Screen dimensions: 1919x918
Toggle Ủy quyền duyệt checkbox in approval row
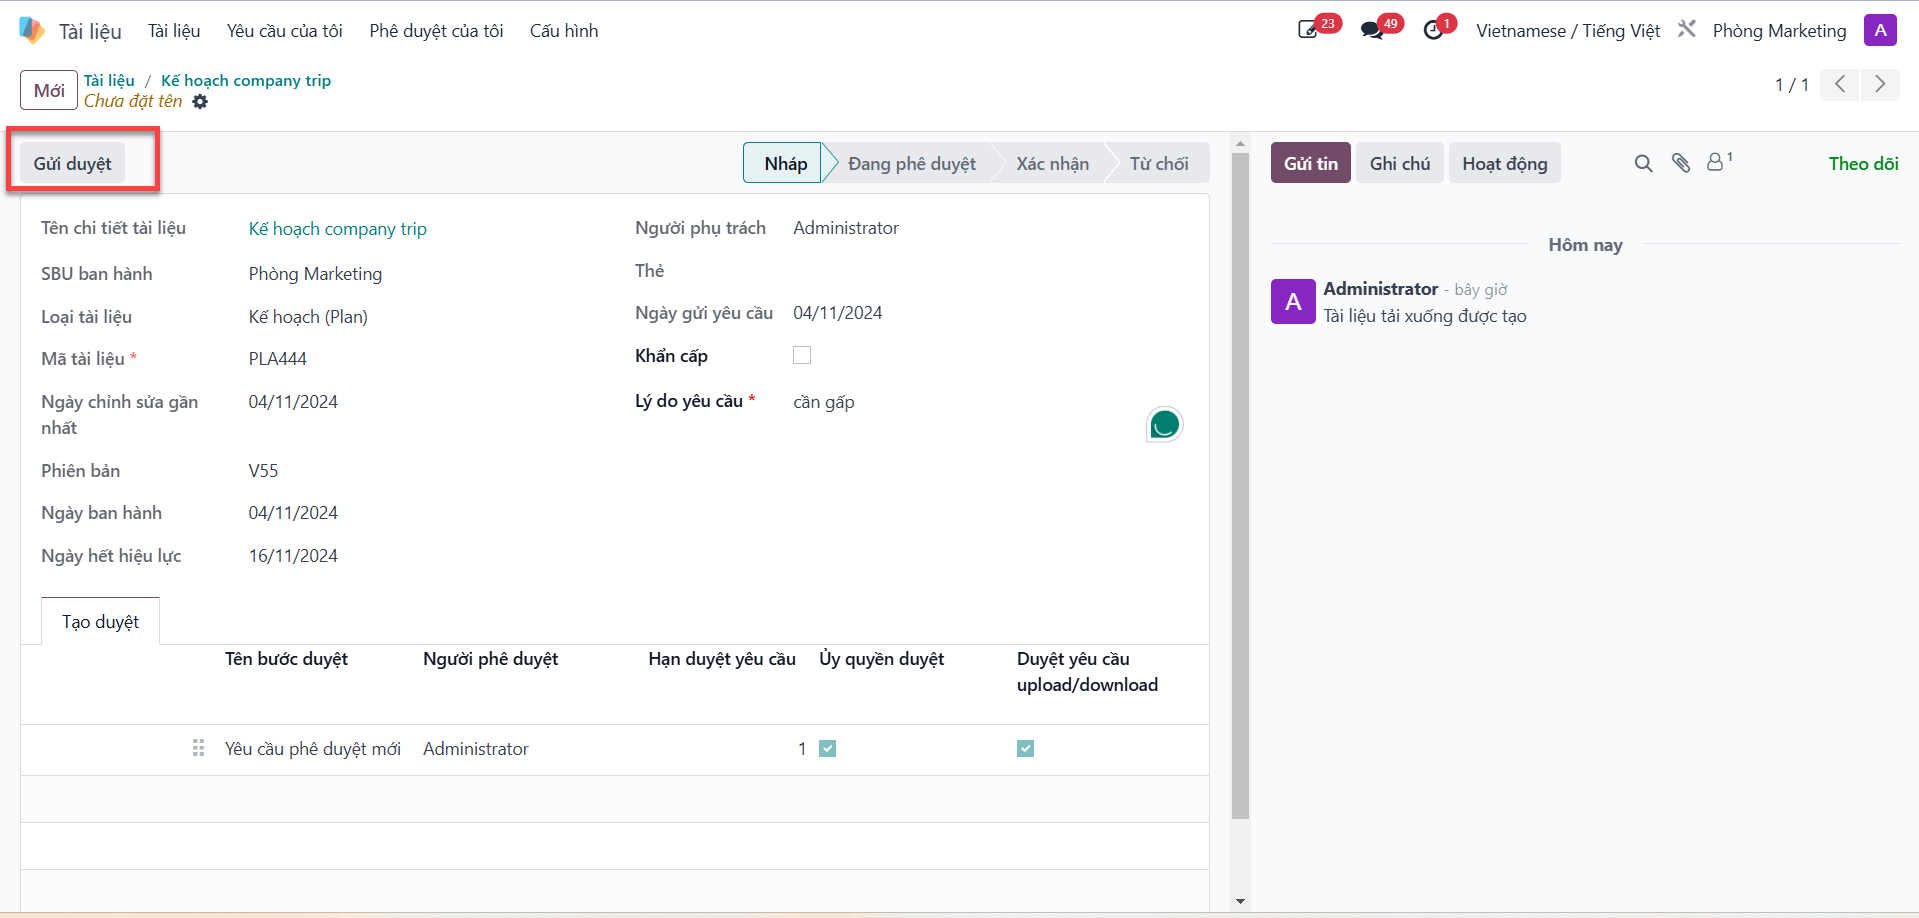pos(827,748)
